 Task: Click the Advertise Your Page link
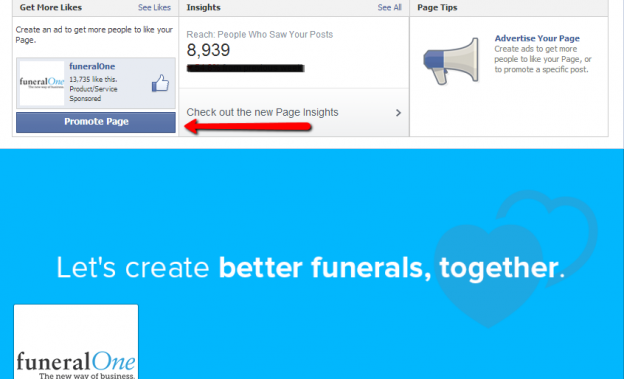point(537,39)
